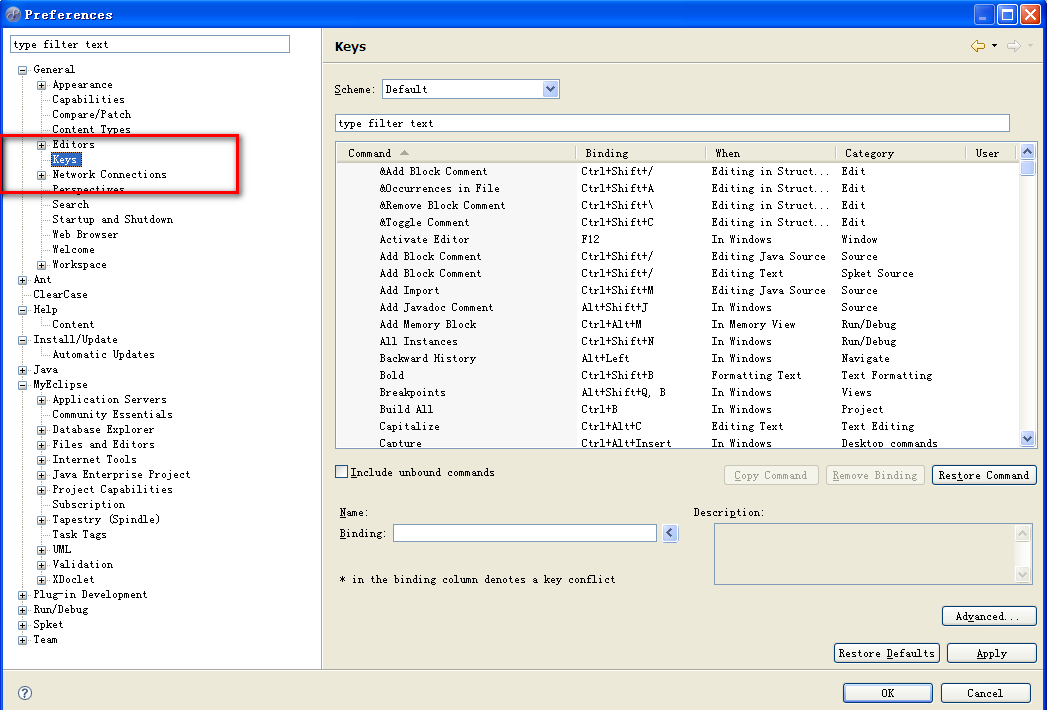Open the Scheme dropdown
The height and width of the screenshot is (710, 1047).
550,89
